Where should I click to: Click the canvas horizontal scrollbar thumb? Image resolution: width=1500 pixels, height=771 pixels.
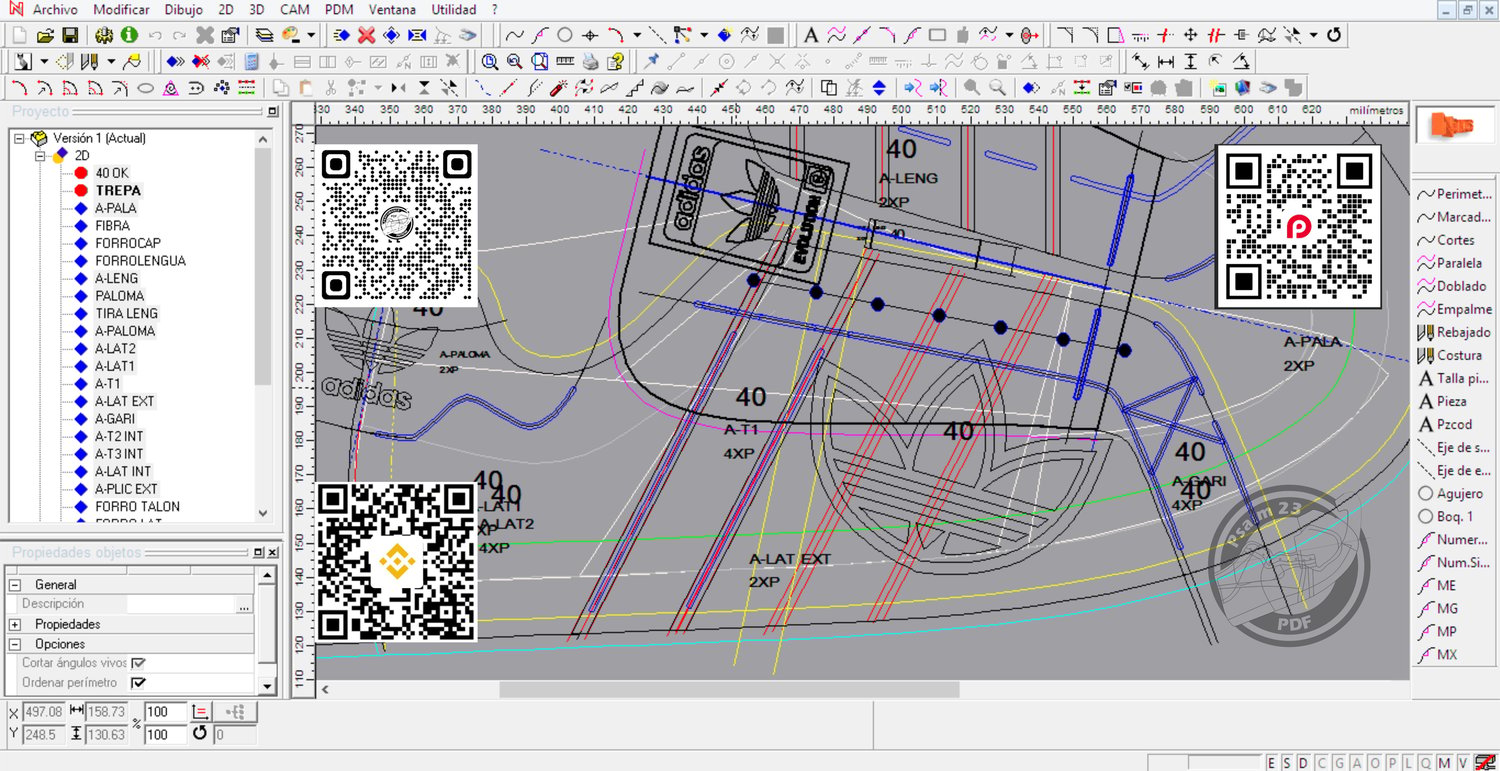click(729, 689)
